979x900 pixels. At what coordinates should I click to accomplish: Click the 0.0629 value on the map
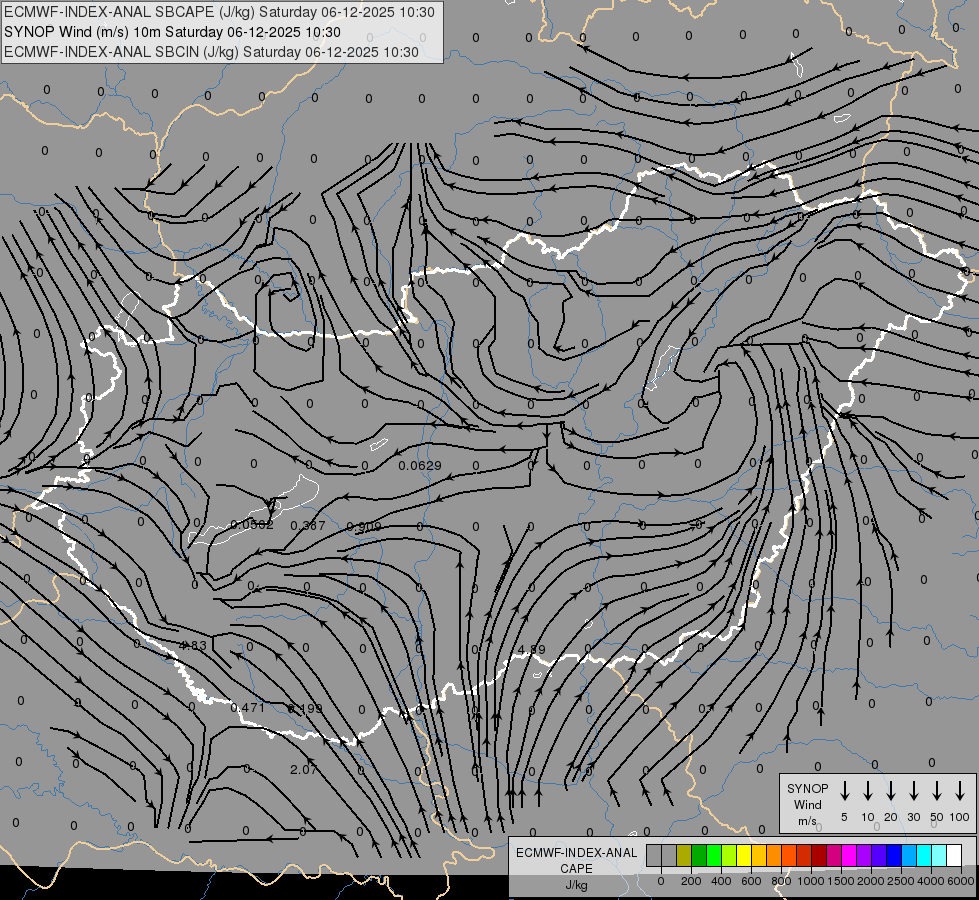coord(420,465)
